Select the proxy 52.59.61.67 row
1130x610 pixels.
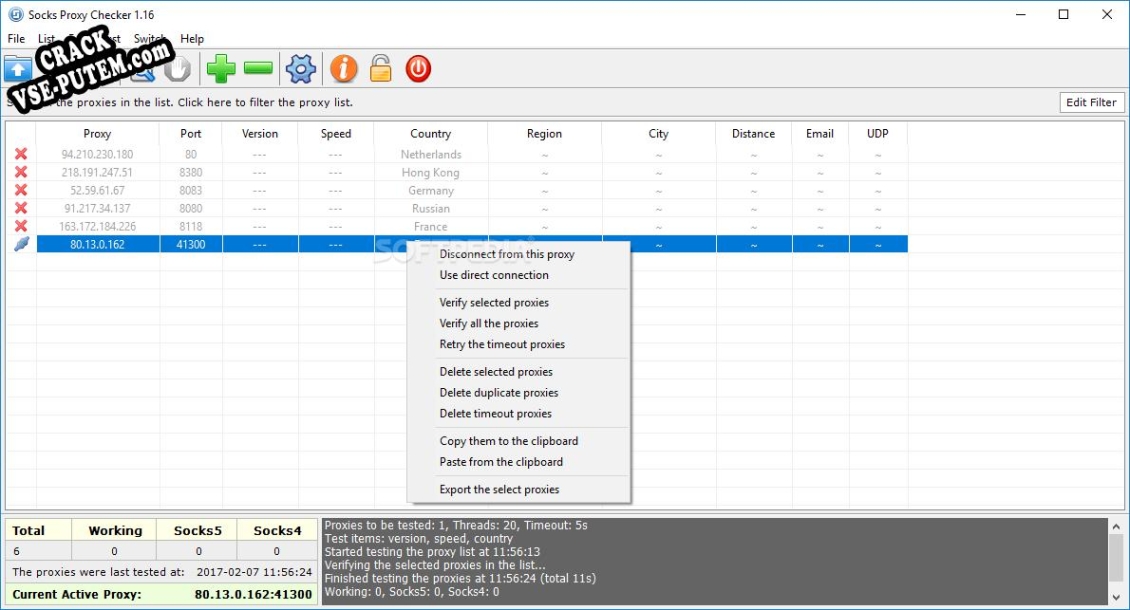(x=458, y=190)
